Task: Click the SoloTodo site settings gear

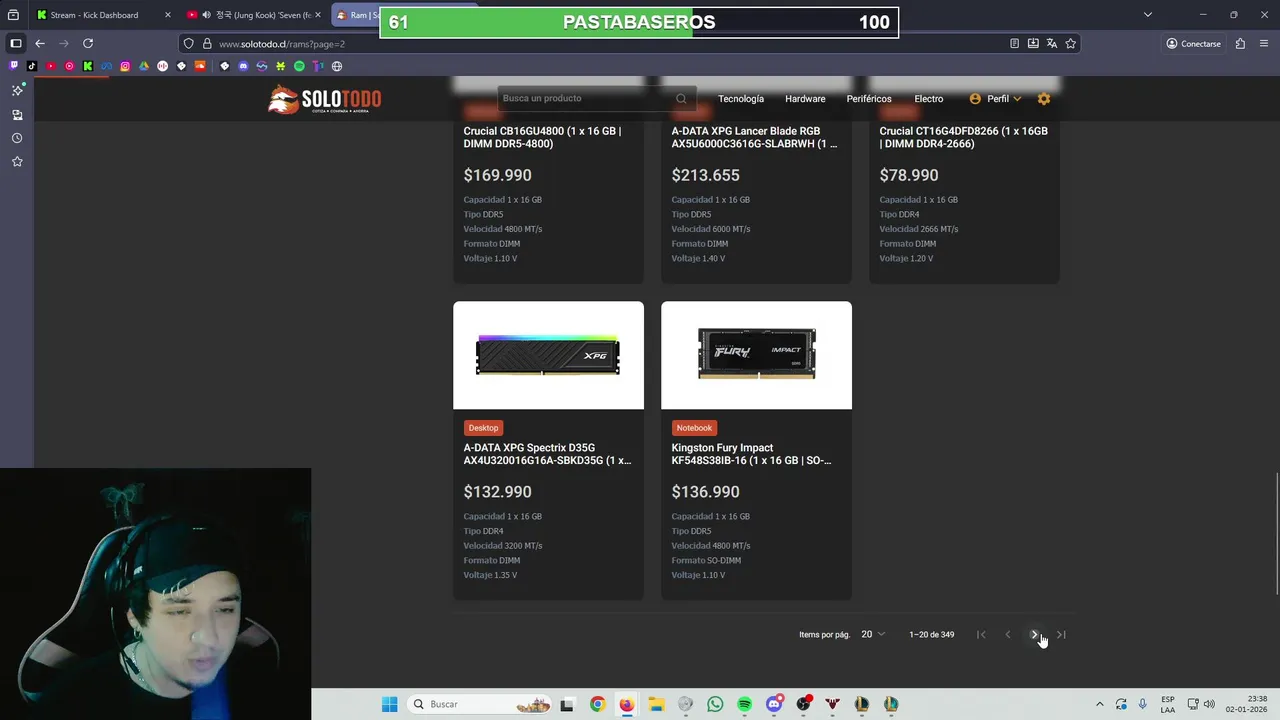Action: pos(1044,99)
